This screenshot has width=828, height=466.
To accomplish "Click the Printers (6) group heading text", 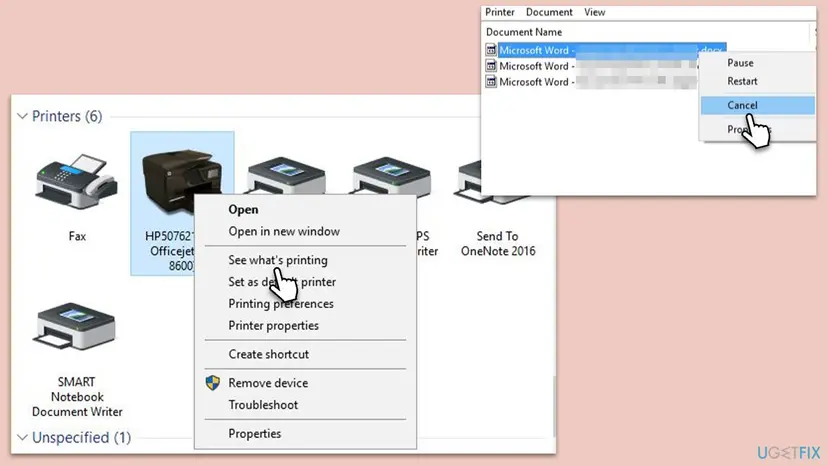I will click(67, 116).
